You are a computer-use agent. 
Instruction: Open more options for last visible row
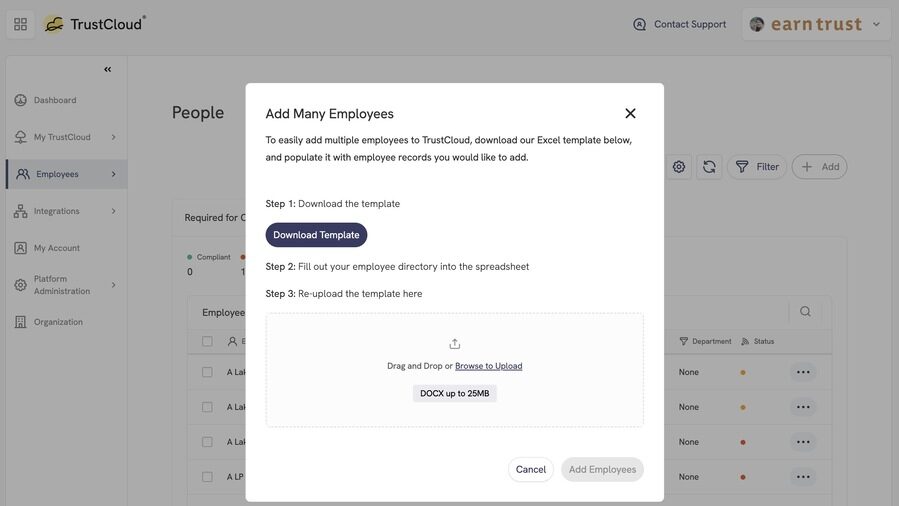coord(803,477)
